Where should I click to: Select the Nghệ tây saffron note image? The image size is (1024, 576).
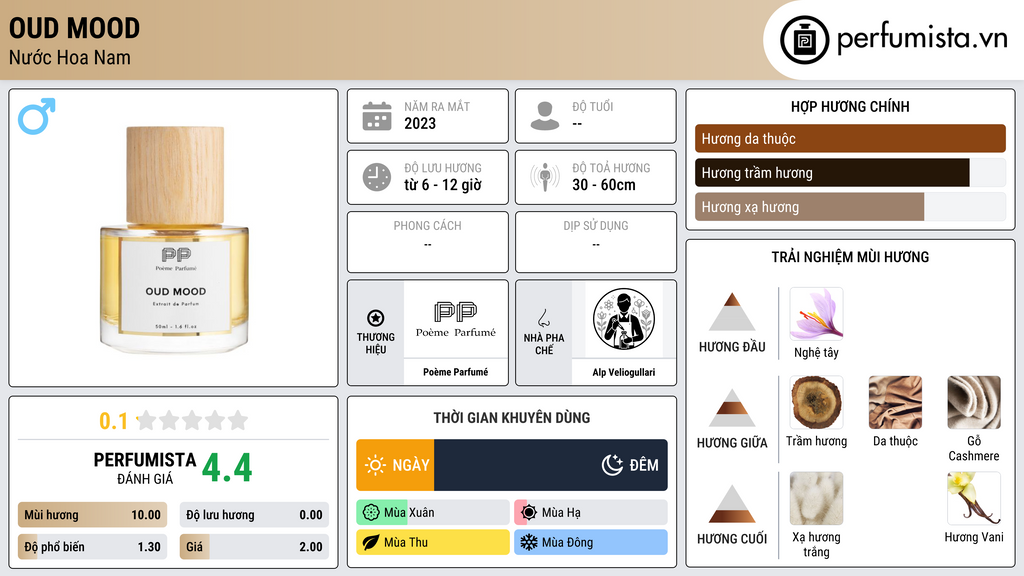pyautogui.click(x=816, y=314)
